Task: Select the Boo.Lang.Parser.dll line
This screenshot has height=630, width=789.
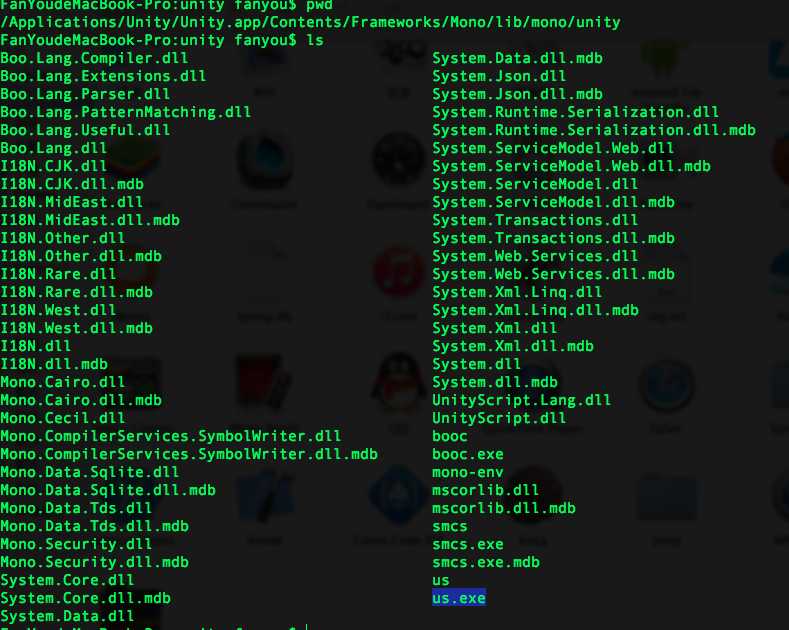Action: click(x=85, y=95)
